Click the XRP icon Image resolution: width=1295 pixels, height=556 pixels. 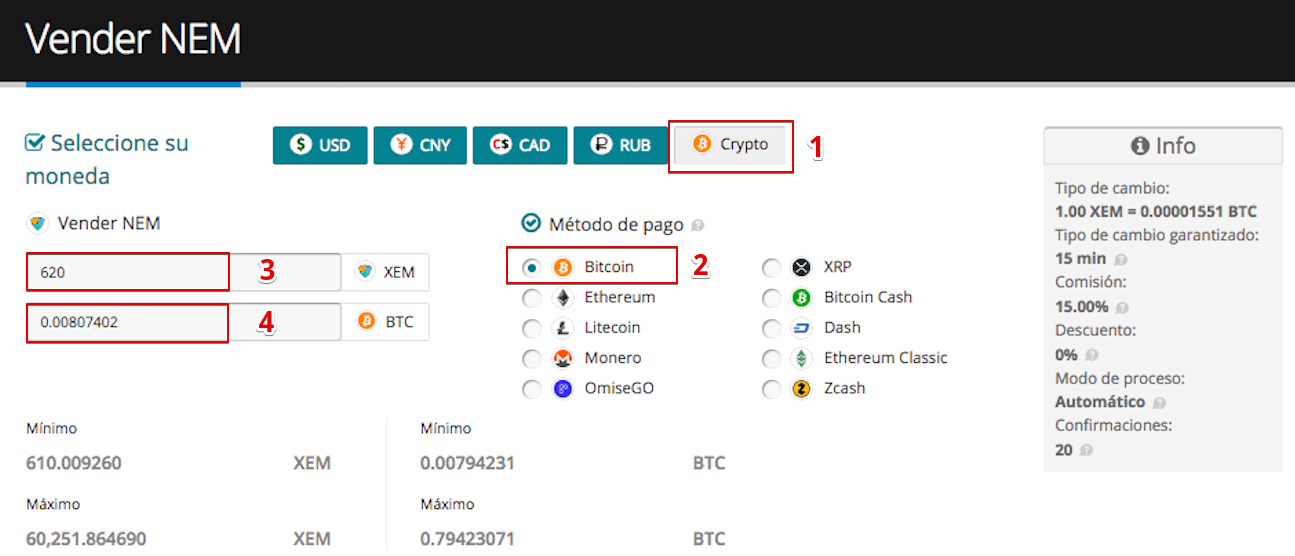[x=801, y=268]
